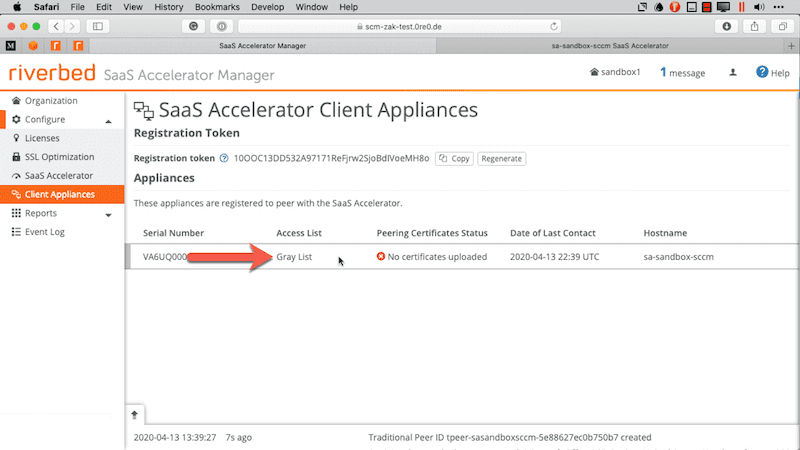Click the SaaS Accelerator Client Appliances page icon
Image resolution: width=800 pixels, height=450 pixels.
point(143,111)
